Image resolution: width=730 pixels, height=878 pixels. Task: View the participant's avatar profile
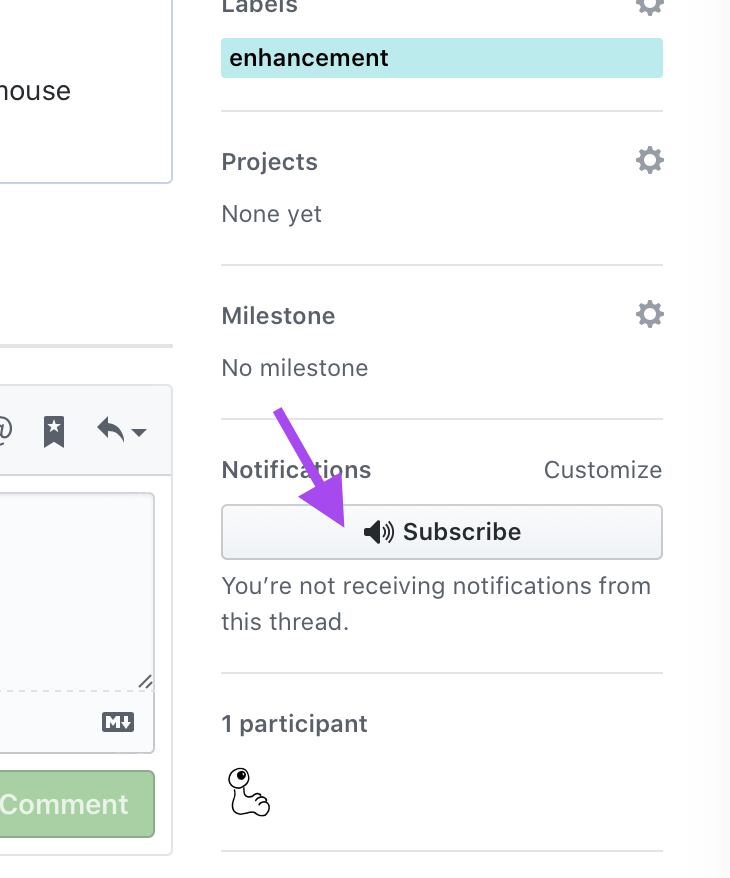point(250,791)
